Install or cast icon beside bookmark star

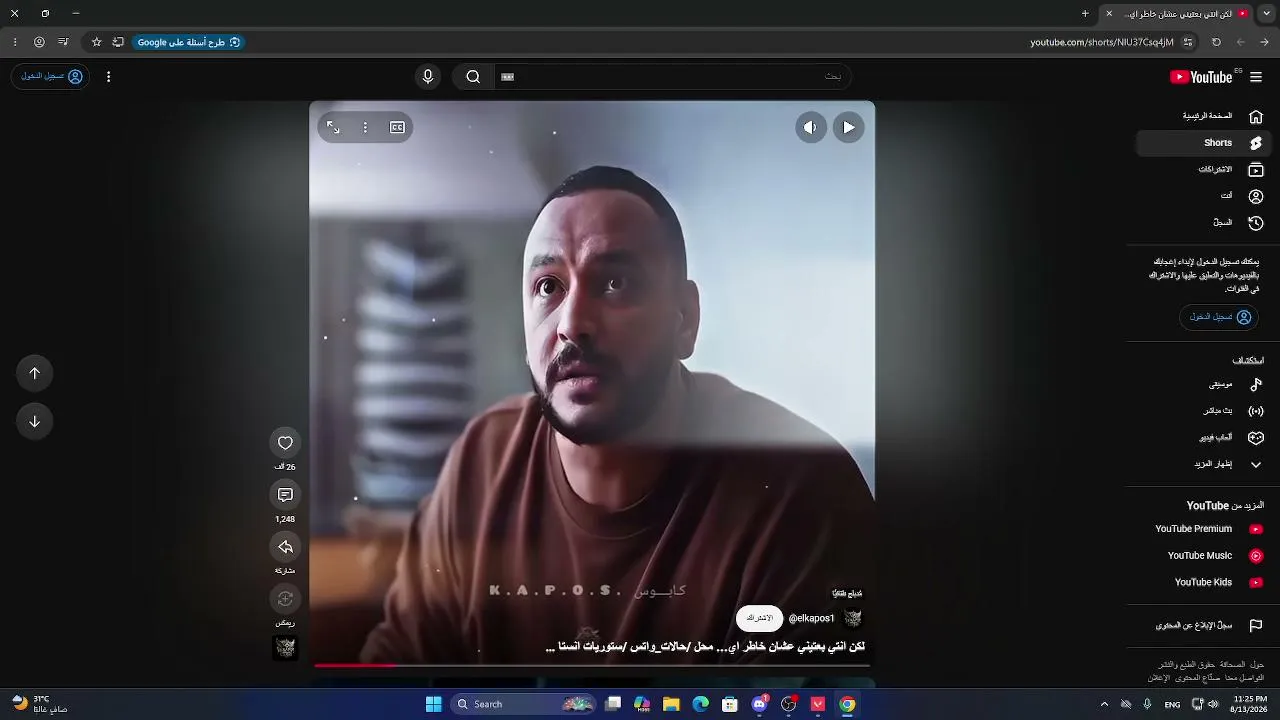(x=118, y=42)
